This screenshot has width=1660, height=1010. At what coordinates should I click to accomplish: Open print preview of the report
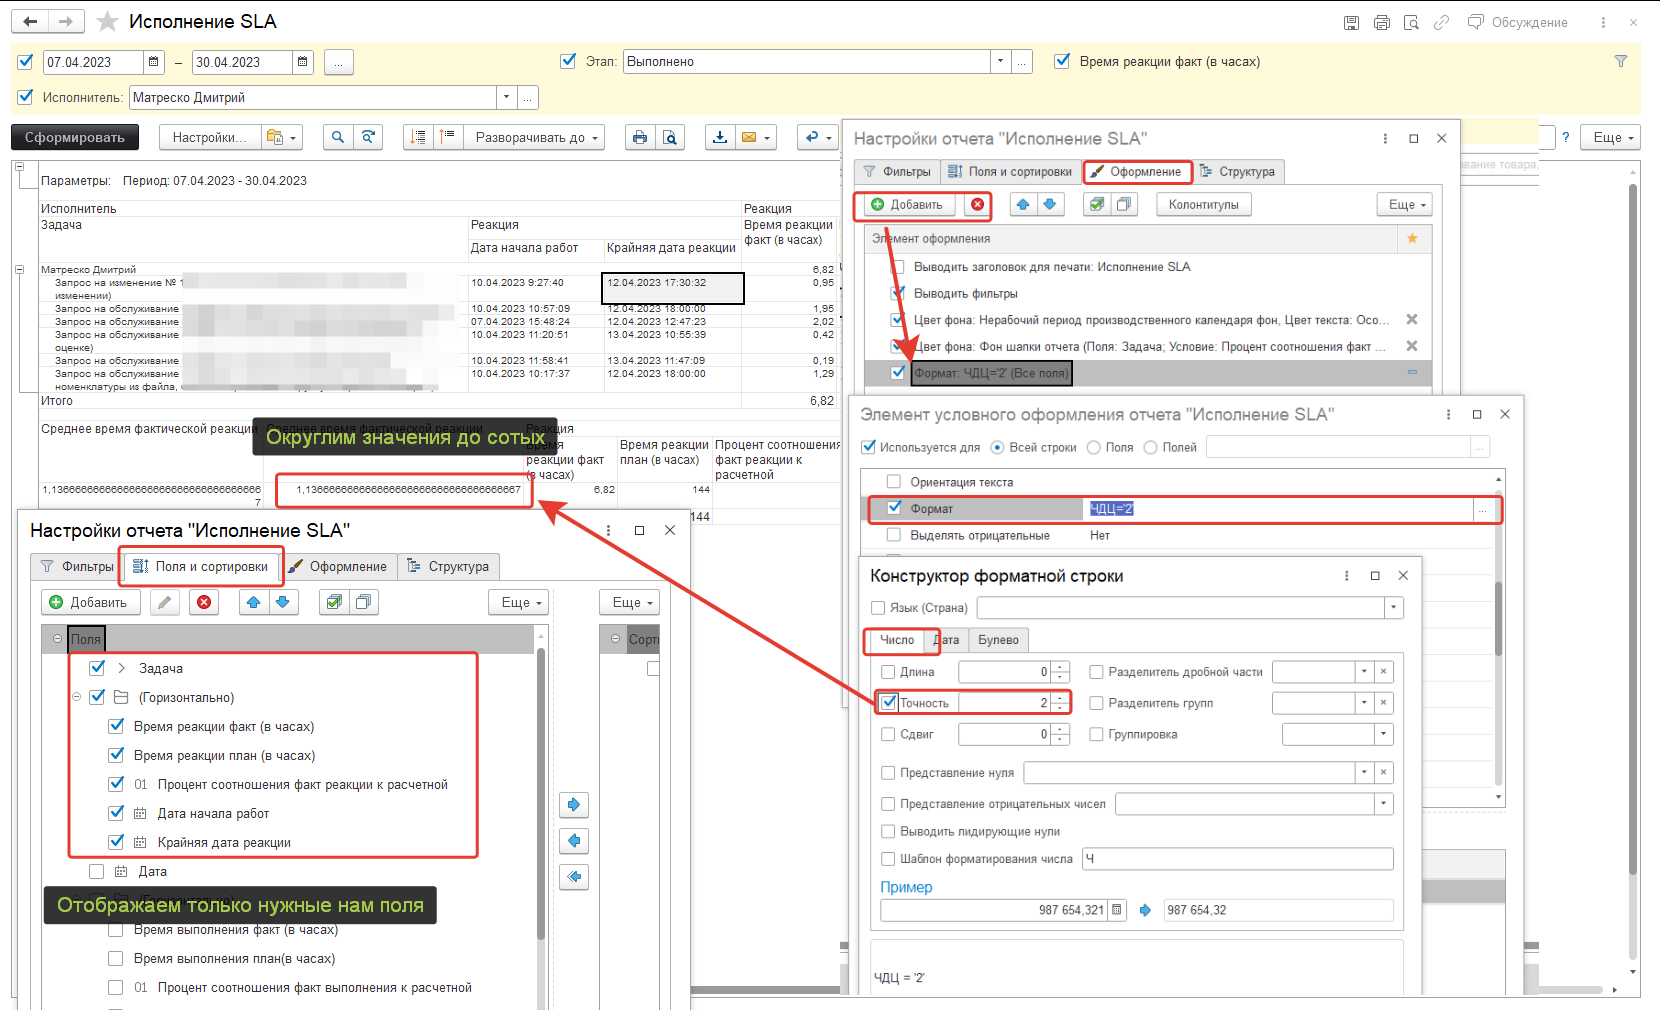click(670, 137)
